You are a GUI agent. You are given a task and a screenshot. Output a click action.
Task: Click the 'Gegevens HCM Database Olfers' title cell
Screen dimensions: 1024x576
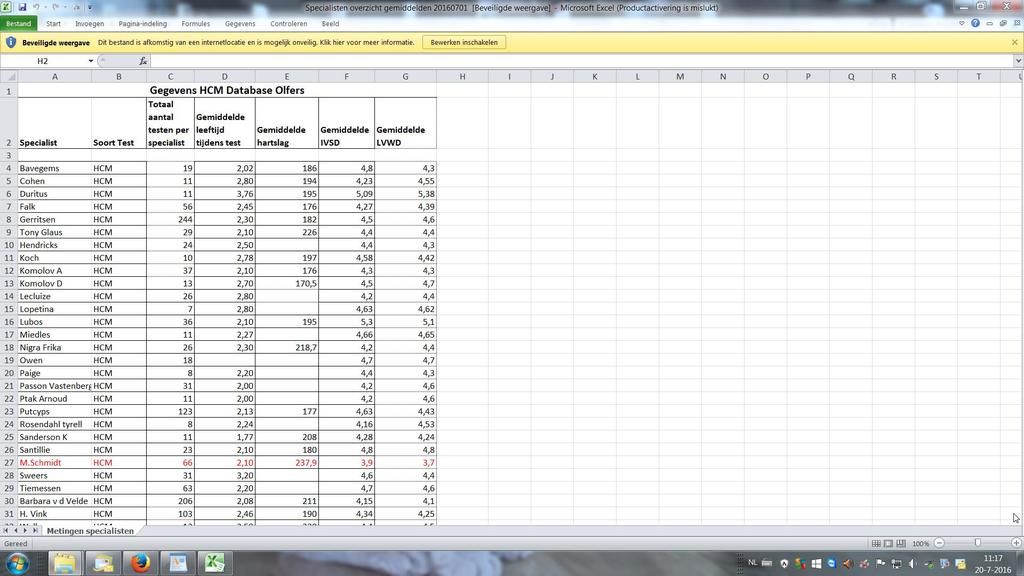coord(227,90)
